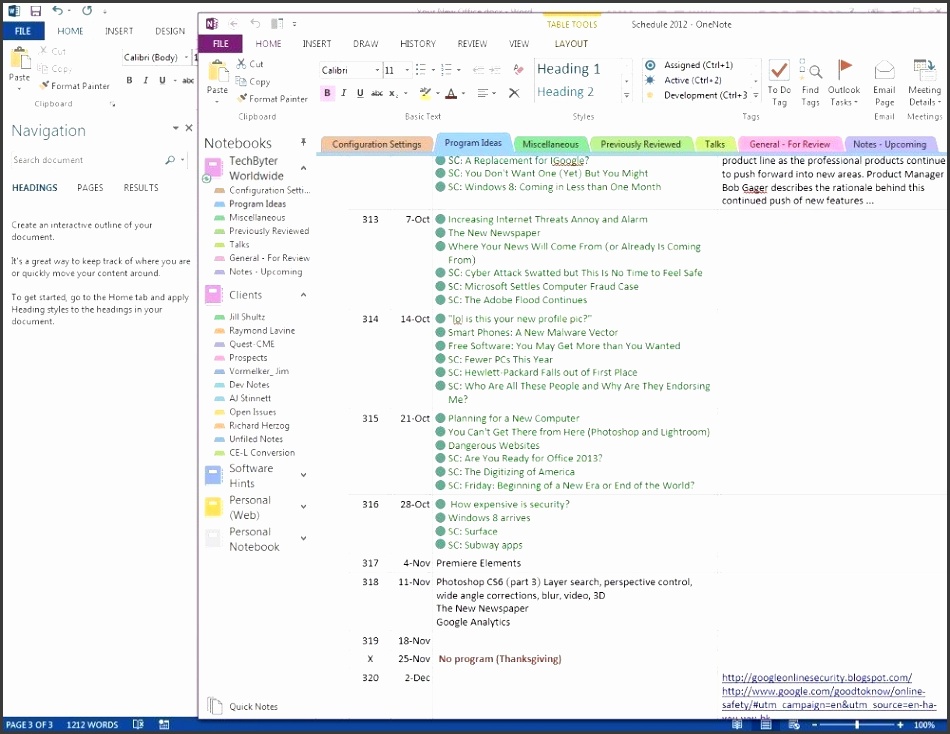
Task: Click the Meeting Details icon
Action: (x=924, y=72)
